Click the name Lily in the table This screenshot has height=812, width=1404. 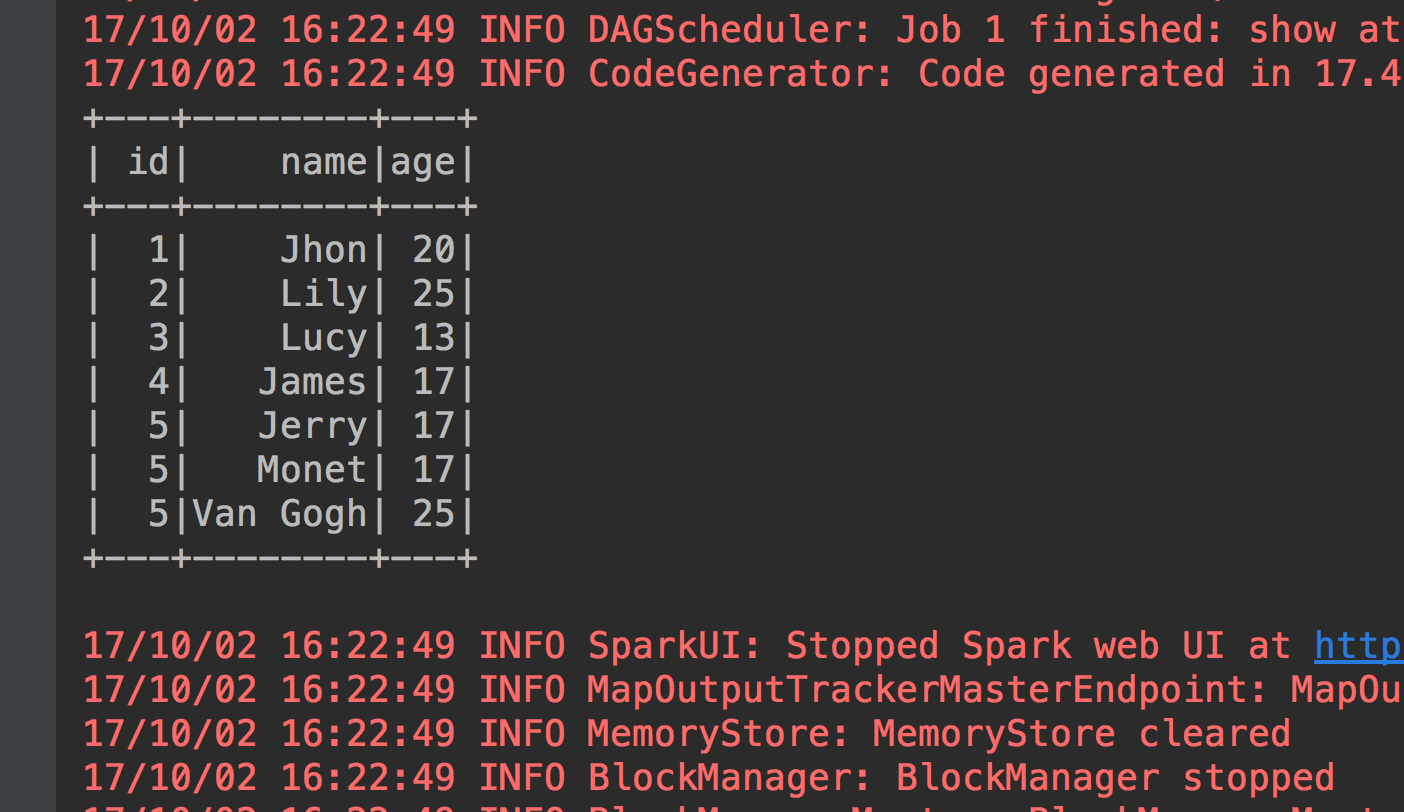click(x=324, y=294)
